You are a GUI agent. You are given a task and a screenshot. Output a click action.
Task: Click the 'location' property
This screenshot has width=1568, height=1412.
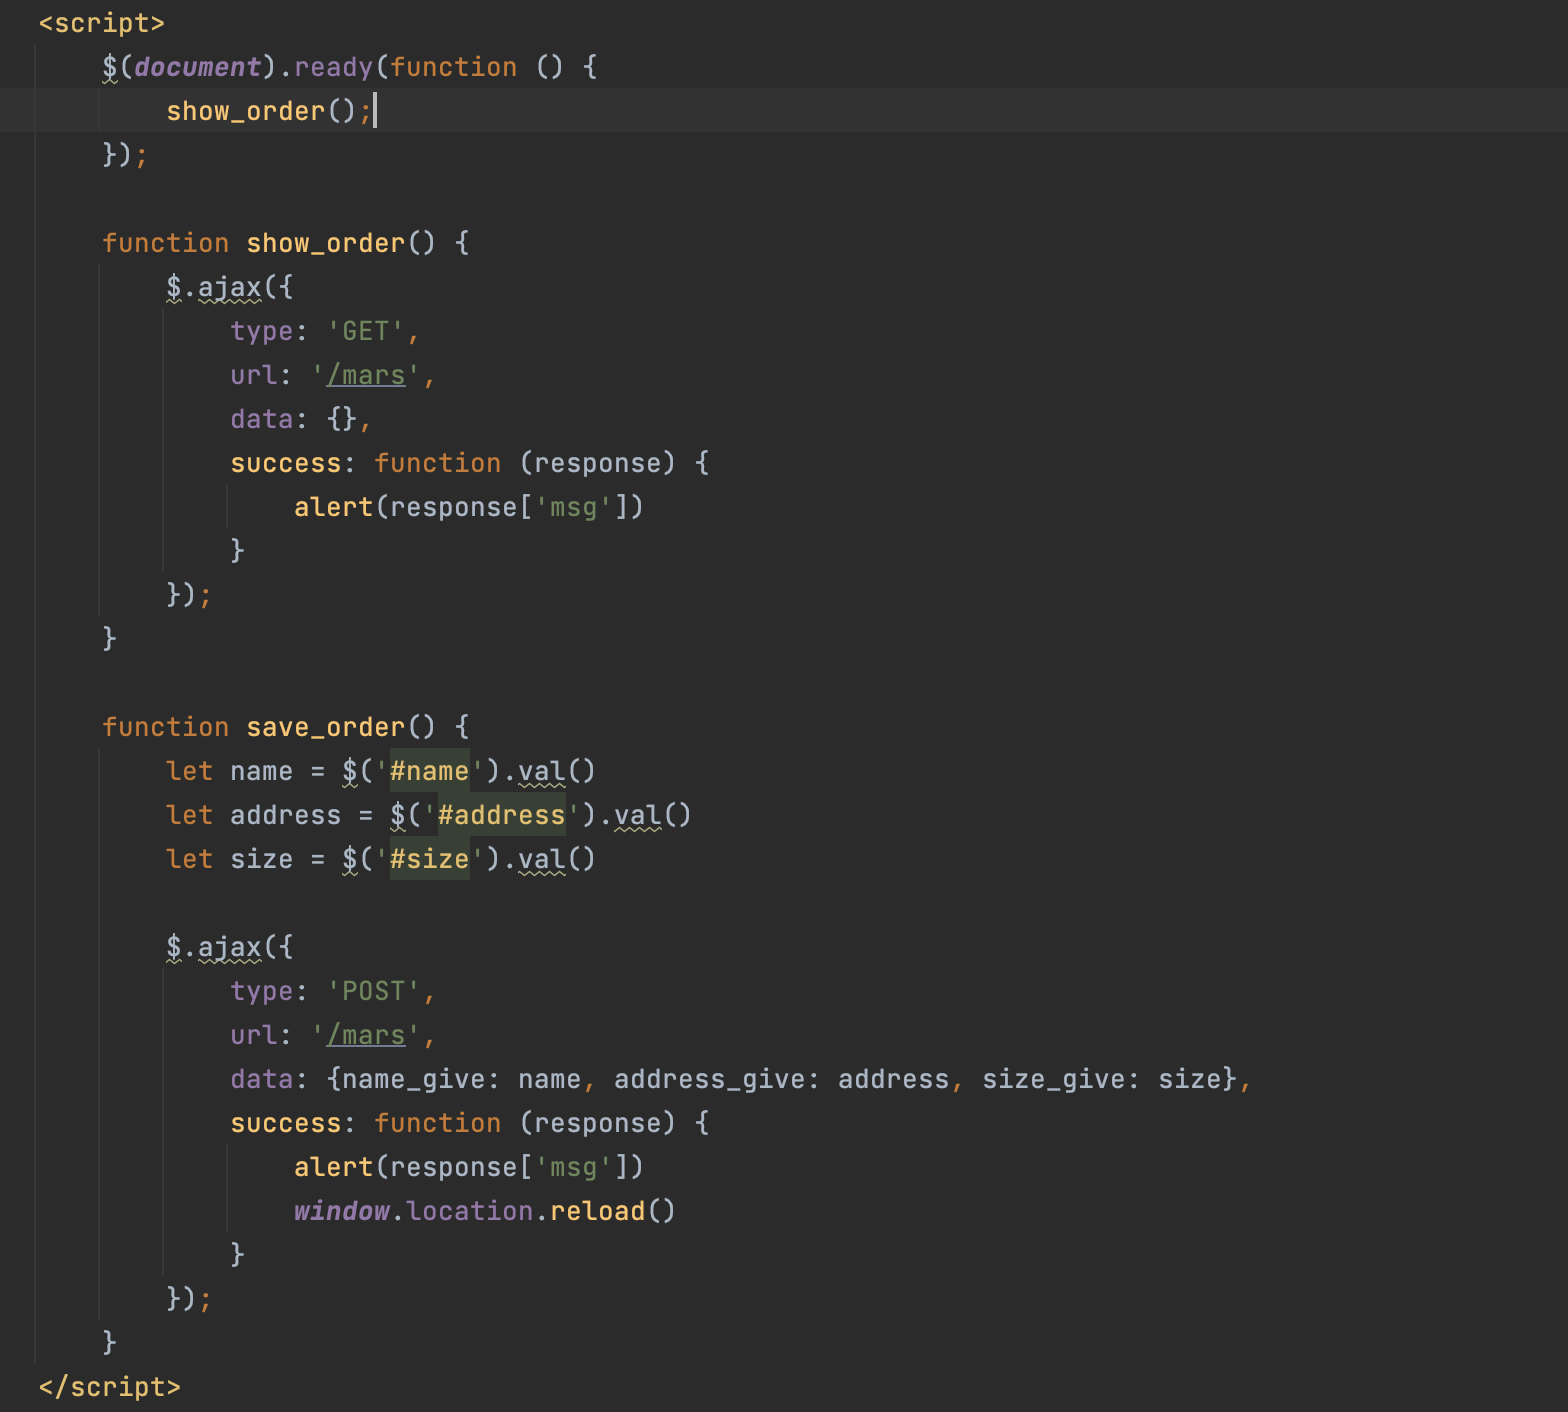[470, 1211]
